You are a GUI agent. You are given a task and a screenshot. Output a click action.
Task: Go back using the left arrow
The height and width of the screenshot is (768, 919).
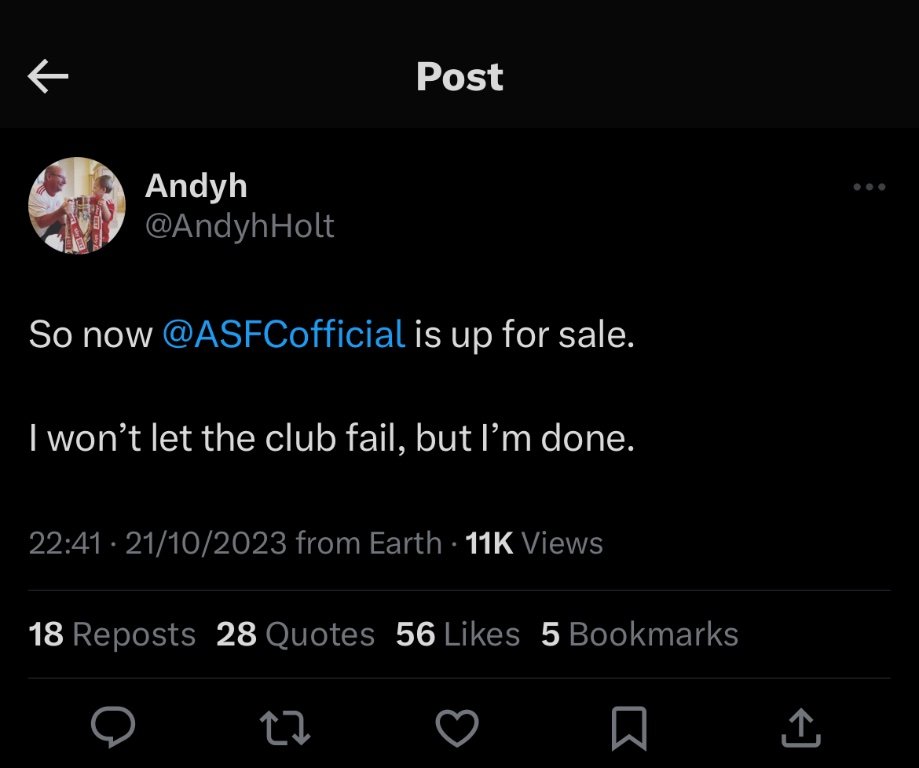pos(48,77)
